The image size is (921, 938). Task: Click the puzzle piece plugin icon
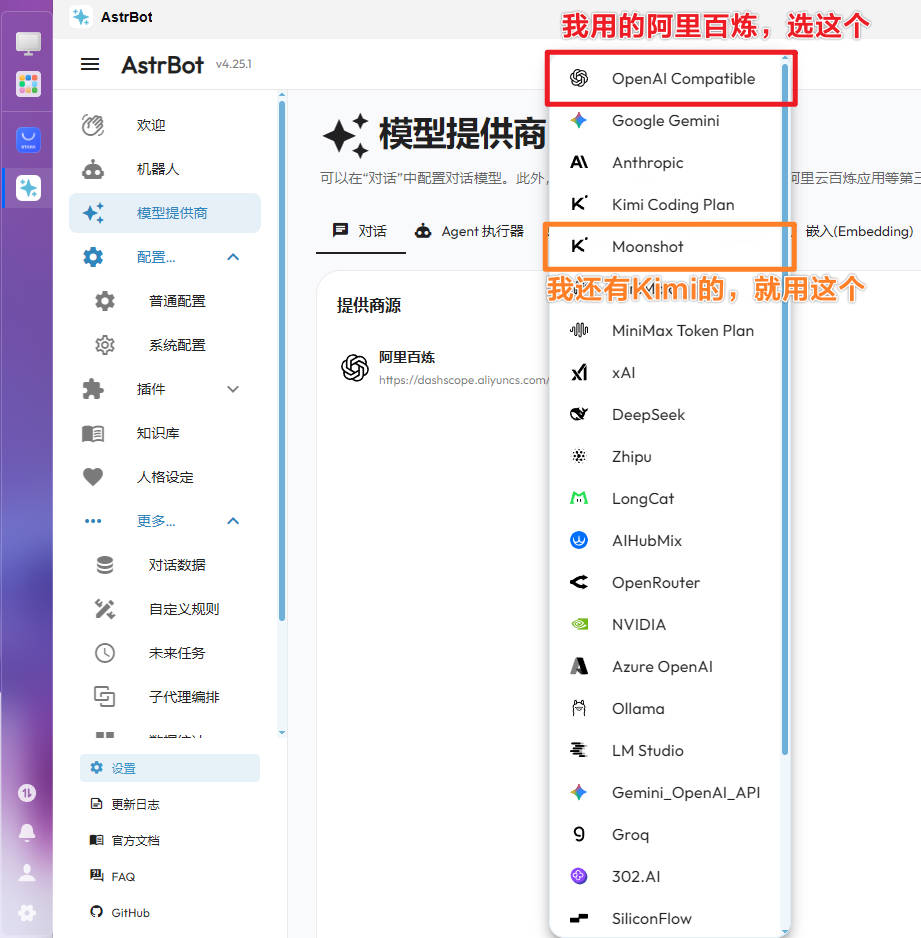(93, 389)
